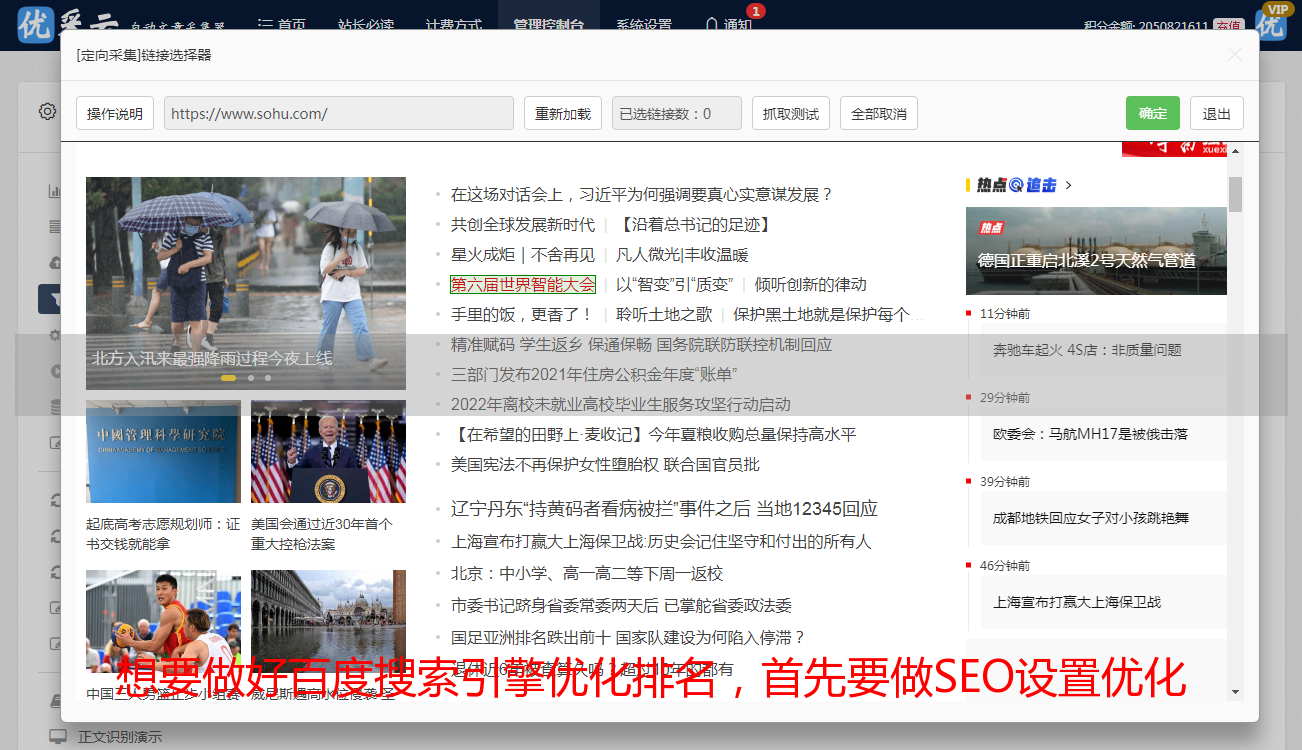Click the 抓取测试 button
The width and height of the screenshot is (1302, 750).
790,113
